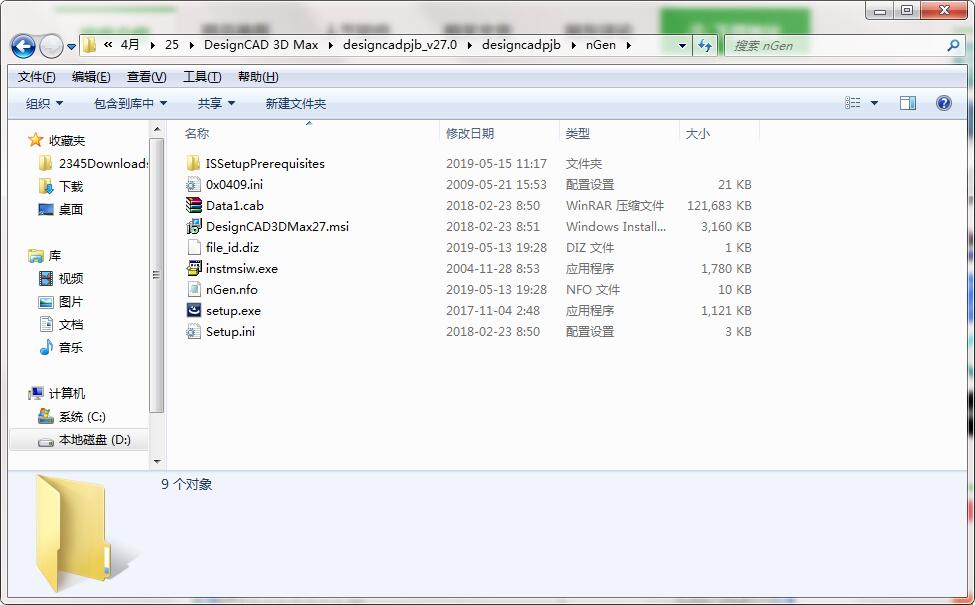Select 本地磁盘 (D:) drive
Image resolution: width=975 pixels, height=605 pixels.
tap(95, 440)
